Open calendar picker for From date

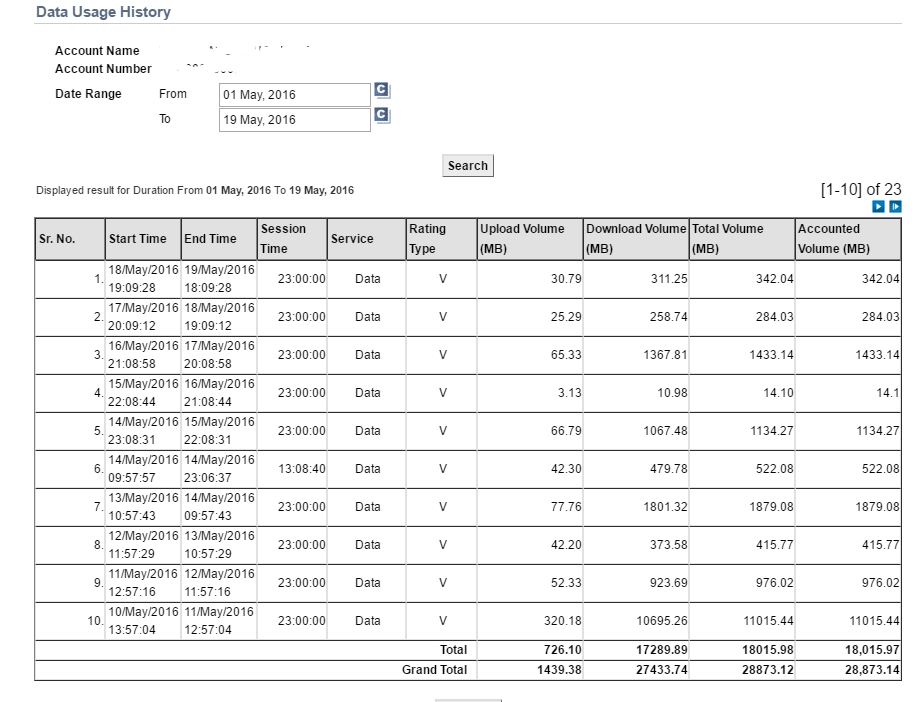pos(380,90)
